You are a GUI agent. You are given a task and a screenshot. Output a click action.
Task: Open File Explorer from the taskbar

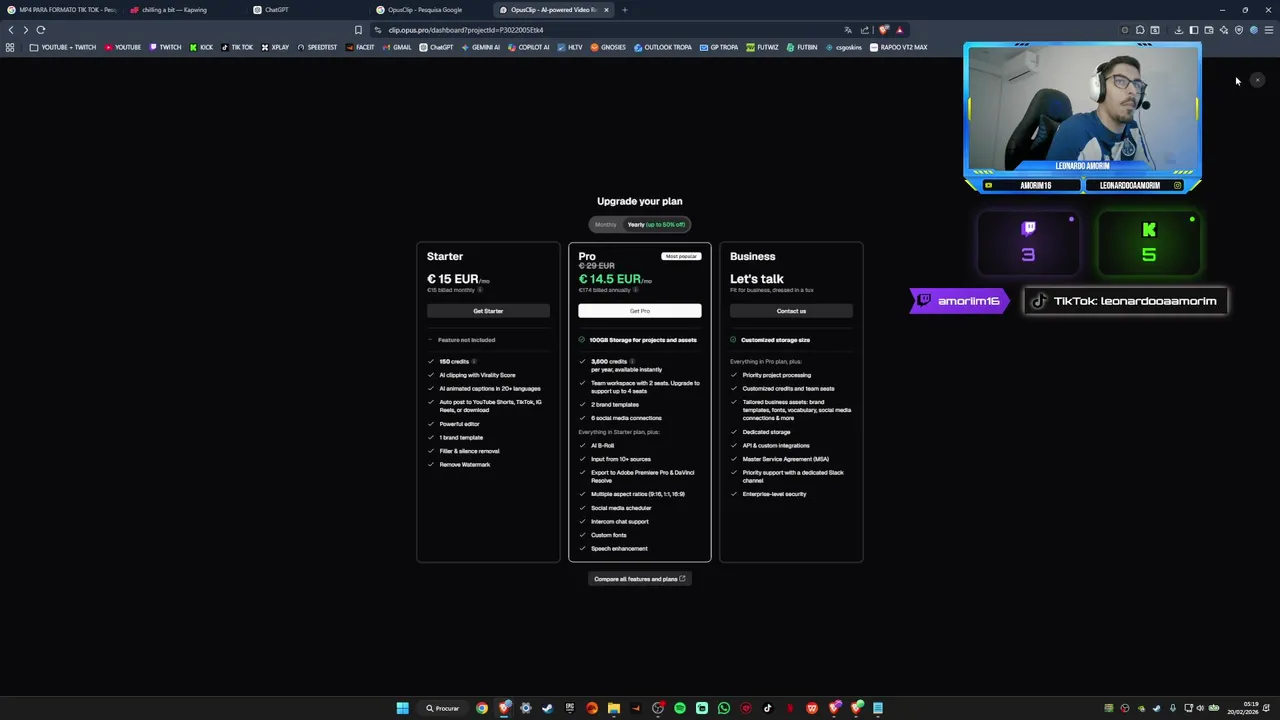tap(614, 708)
